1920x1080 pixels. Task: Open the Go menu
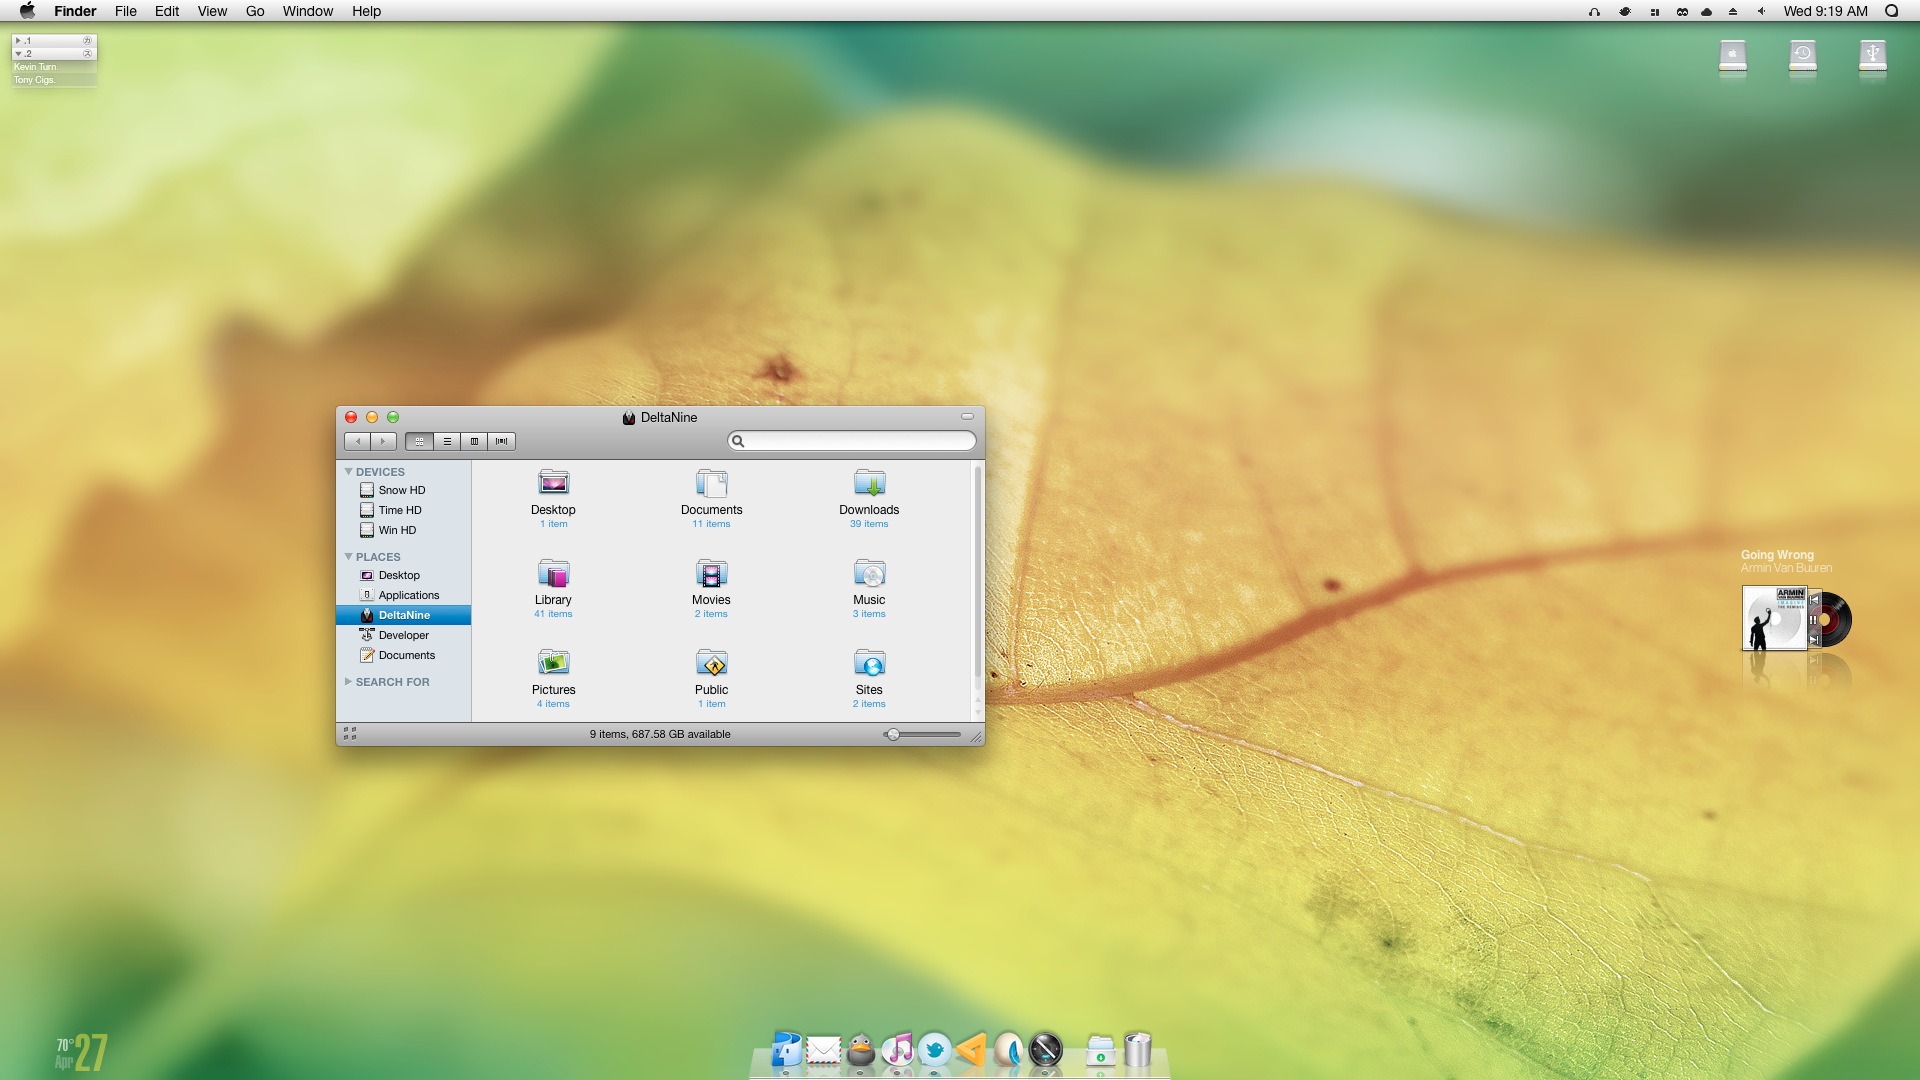click(x=255, y=11)
